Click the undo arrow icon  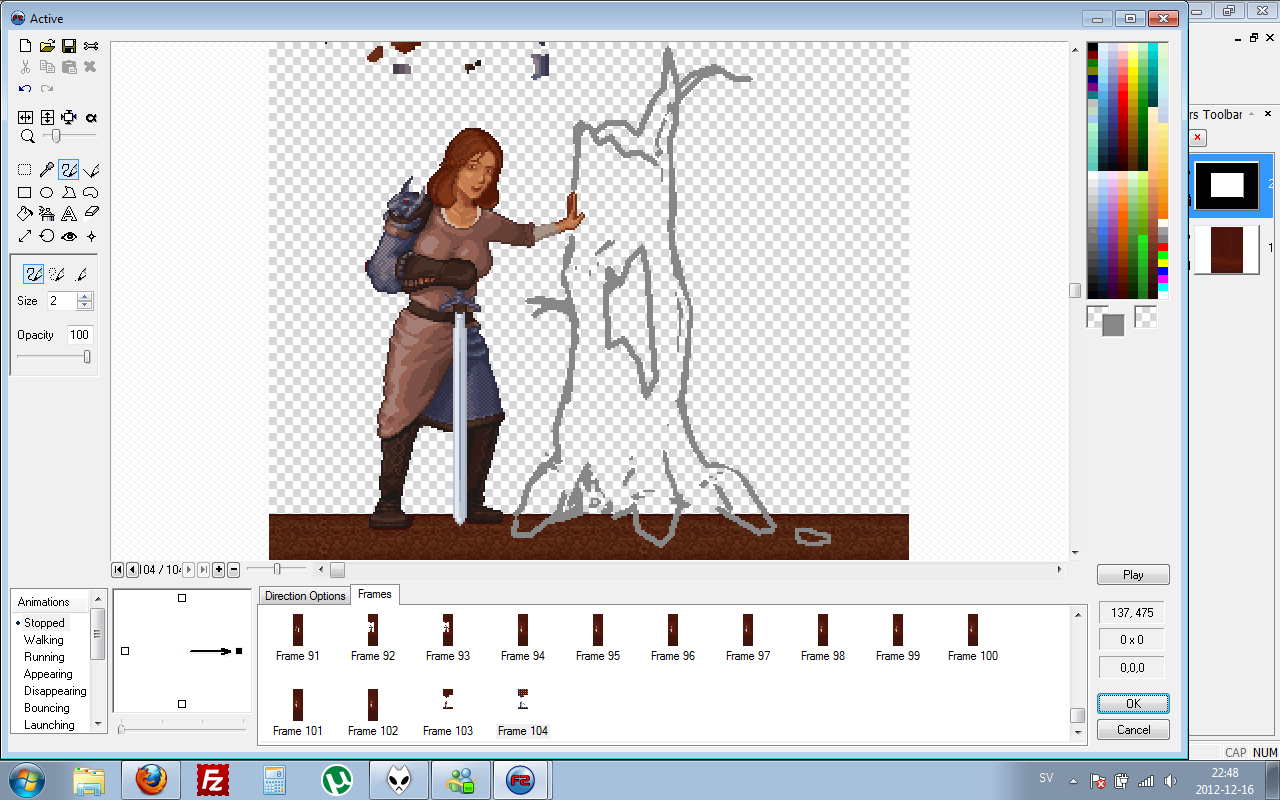click(x=25, y=88)
